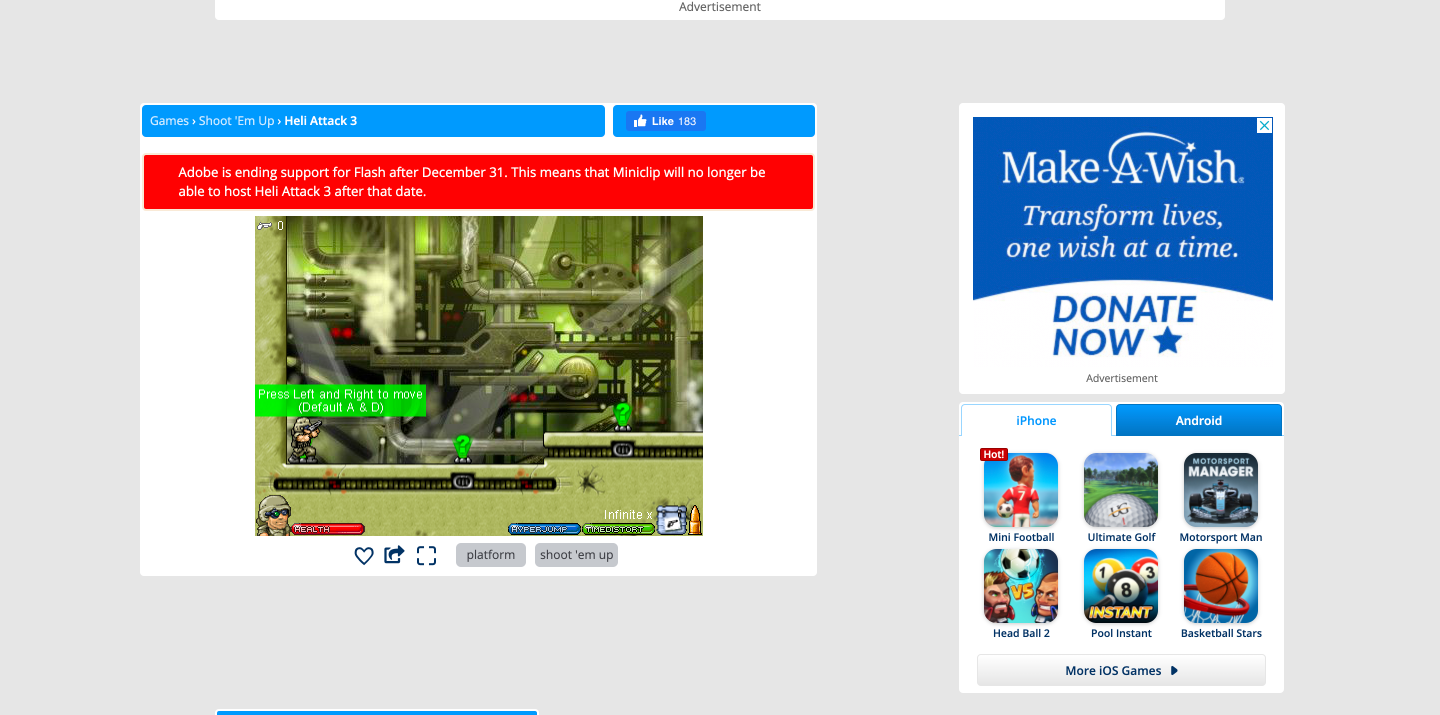Open the platform tag
This screenshot has height=715, width=1440.
pyautogui.click(x=491, y=555)
